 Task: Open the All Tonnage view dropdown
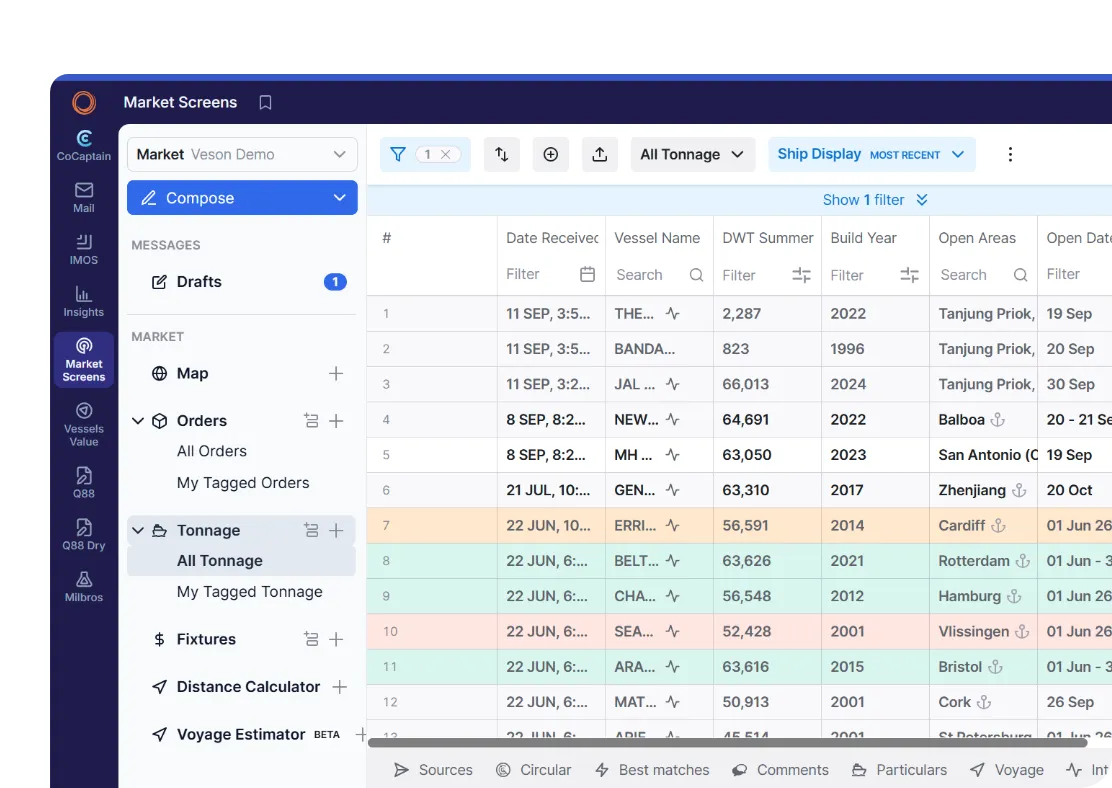coord(691,154)
